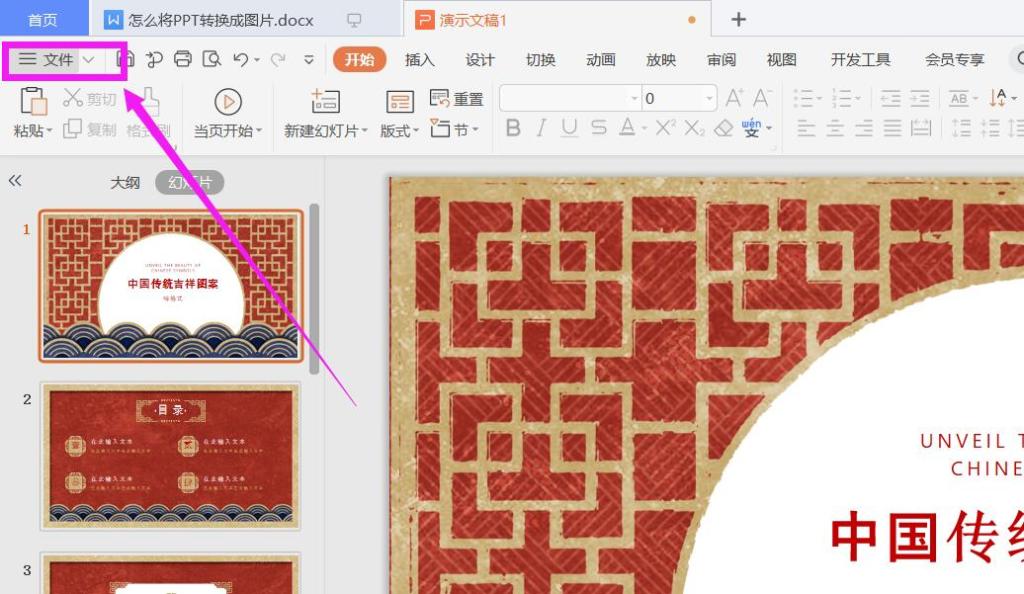Screen dimensions: 1024x594
Task: Open the 当页开始 dropdown arrow
Action: tap(259, 131)
